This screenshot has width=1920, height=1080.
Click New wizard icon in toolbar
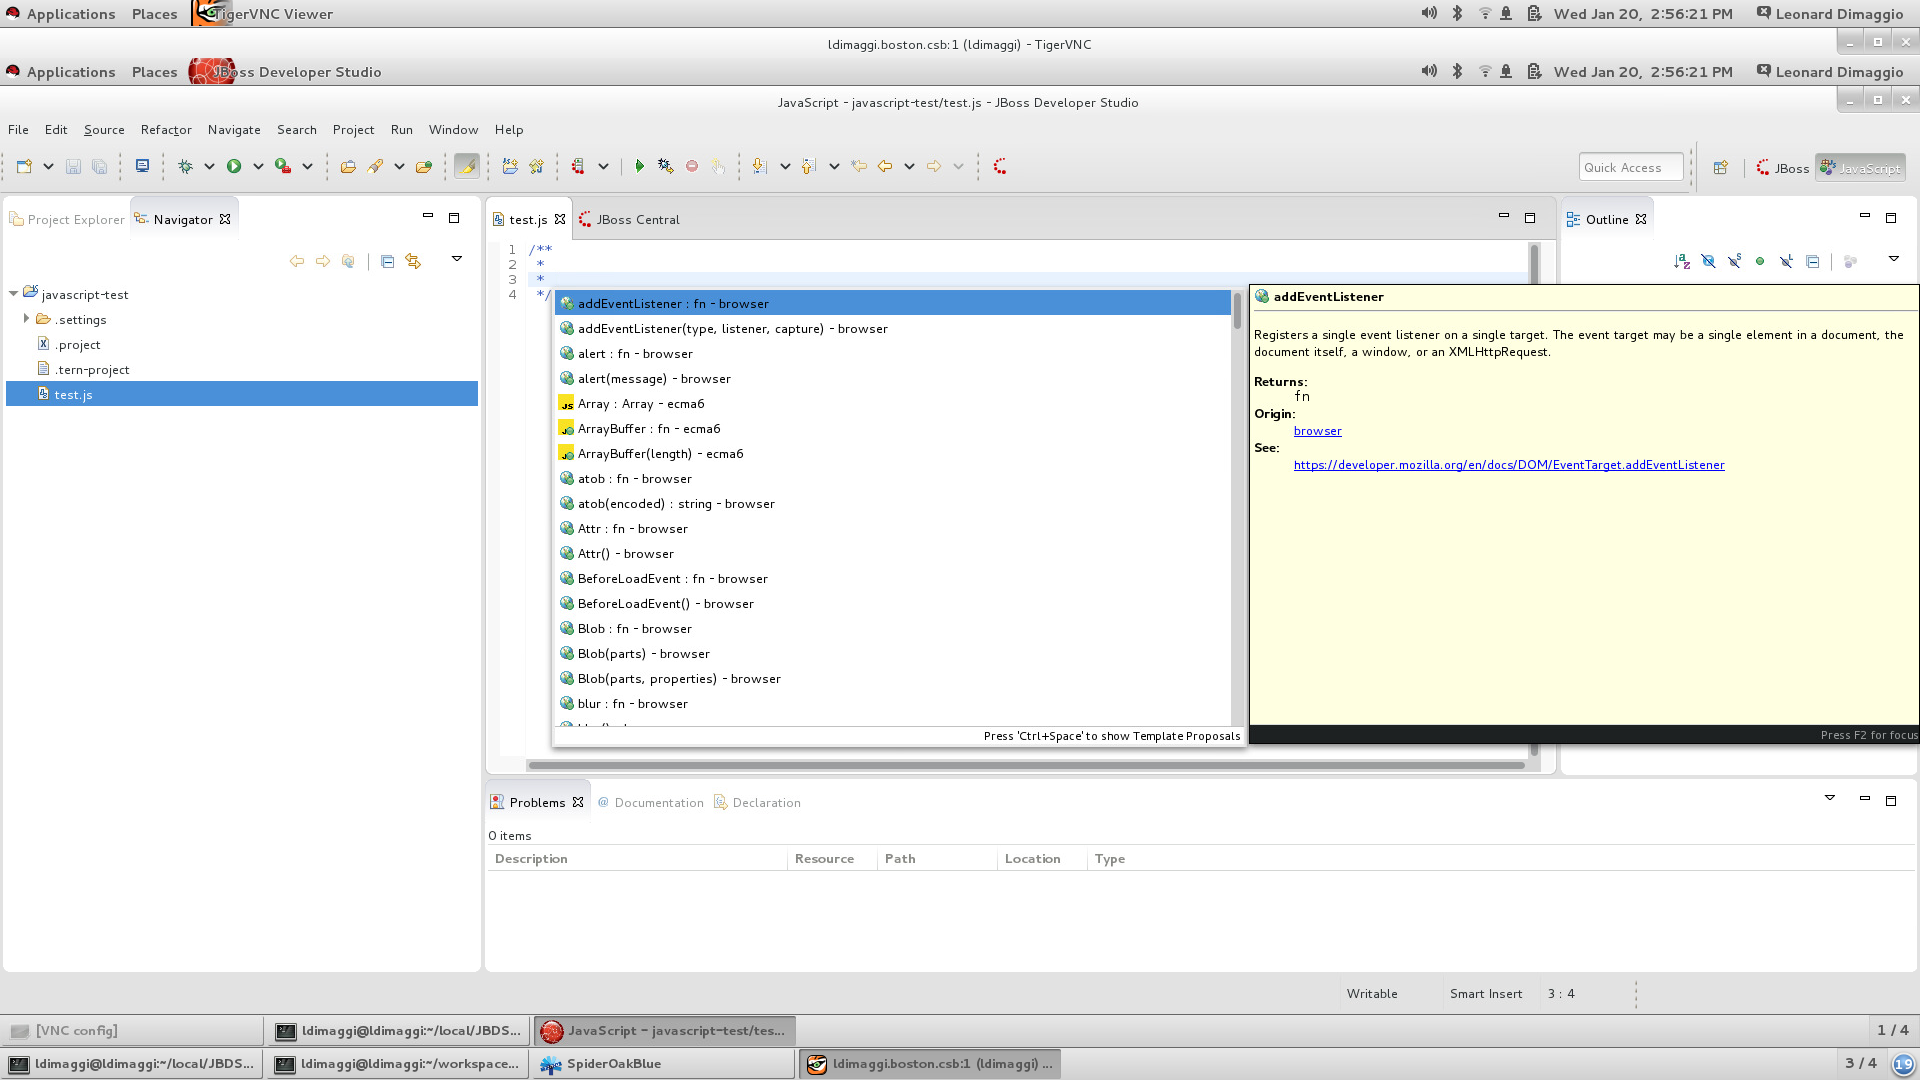tap(24, 167)
